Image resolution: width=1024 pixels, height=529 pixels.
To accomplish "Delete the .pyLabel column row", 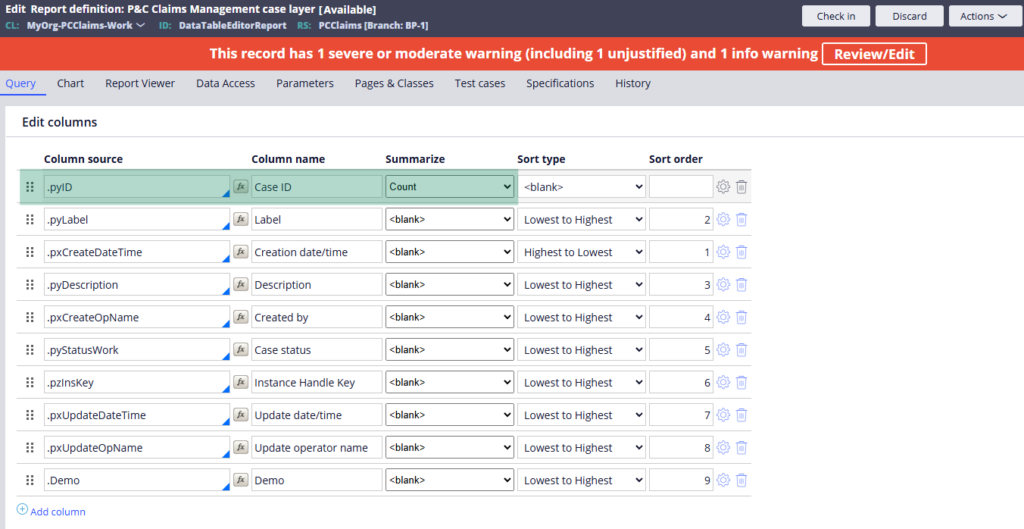I will (741, 219).
